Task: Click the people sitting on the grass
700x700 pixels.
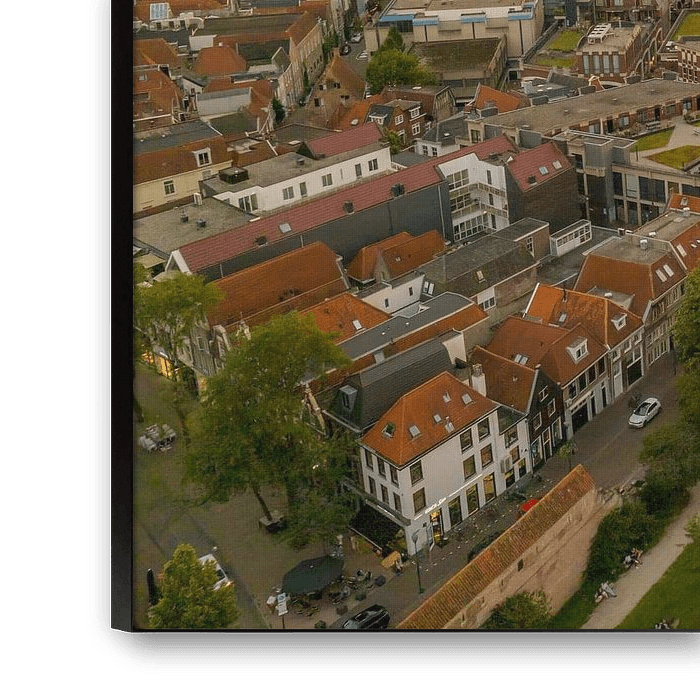Action: point(605,592)
